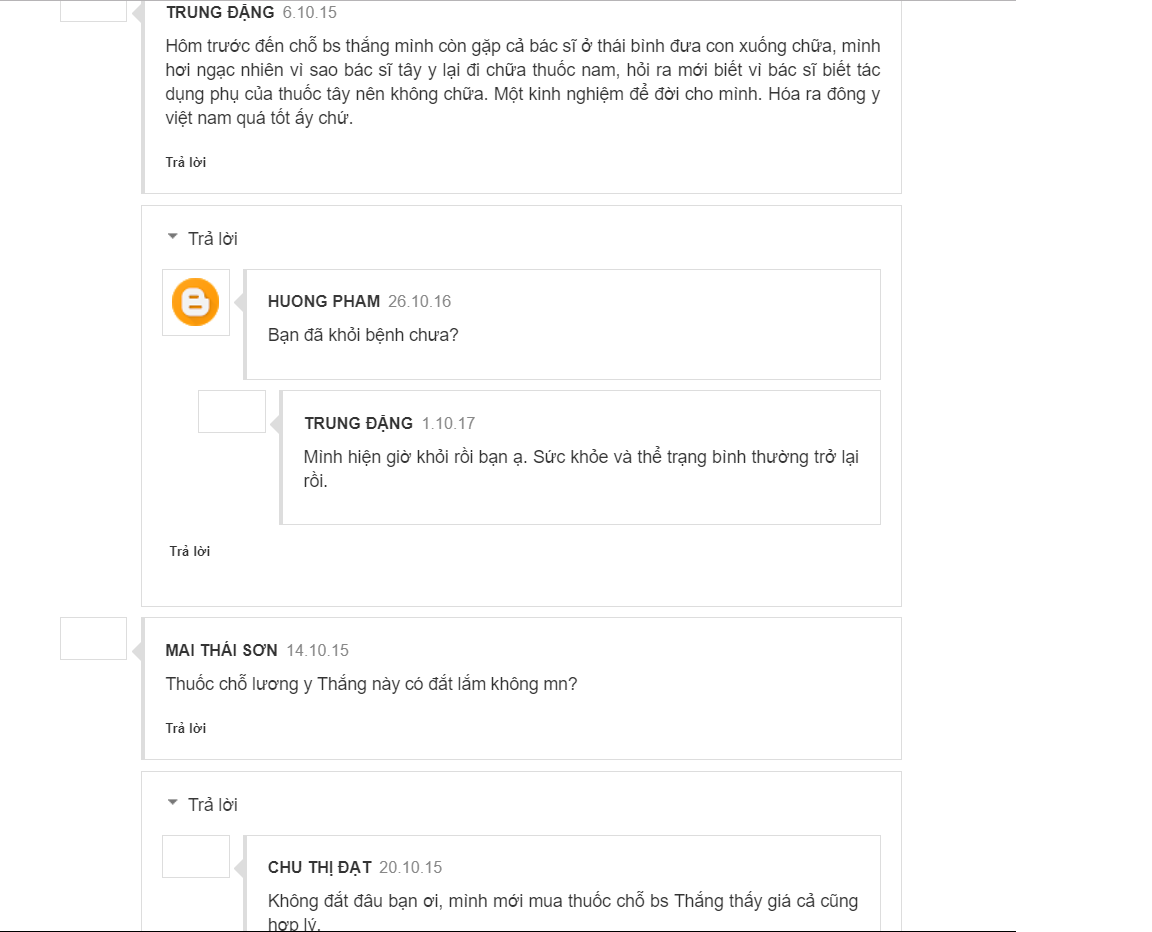This screenshot has width=1152, height=932.
Task: Click the 14.10.15 comment timestamp
Action: (x=318, y=650)
